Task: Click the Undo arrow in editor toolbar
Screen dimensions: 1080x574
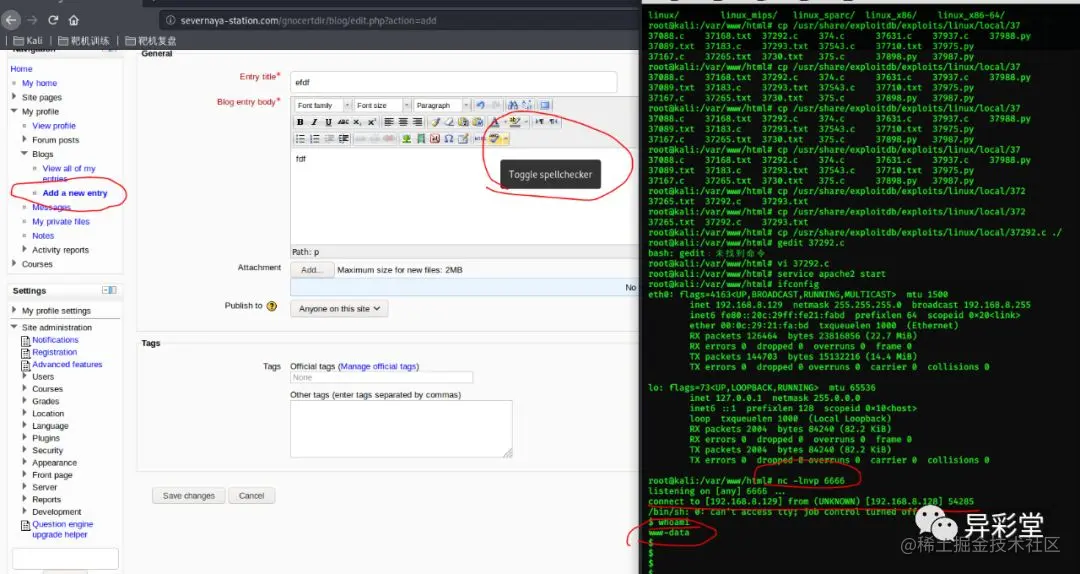Action: tap(480, 105)
